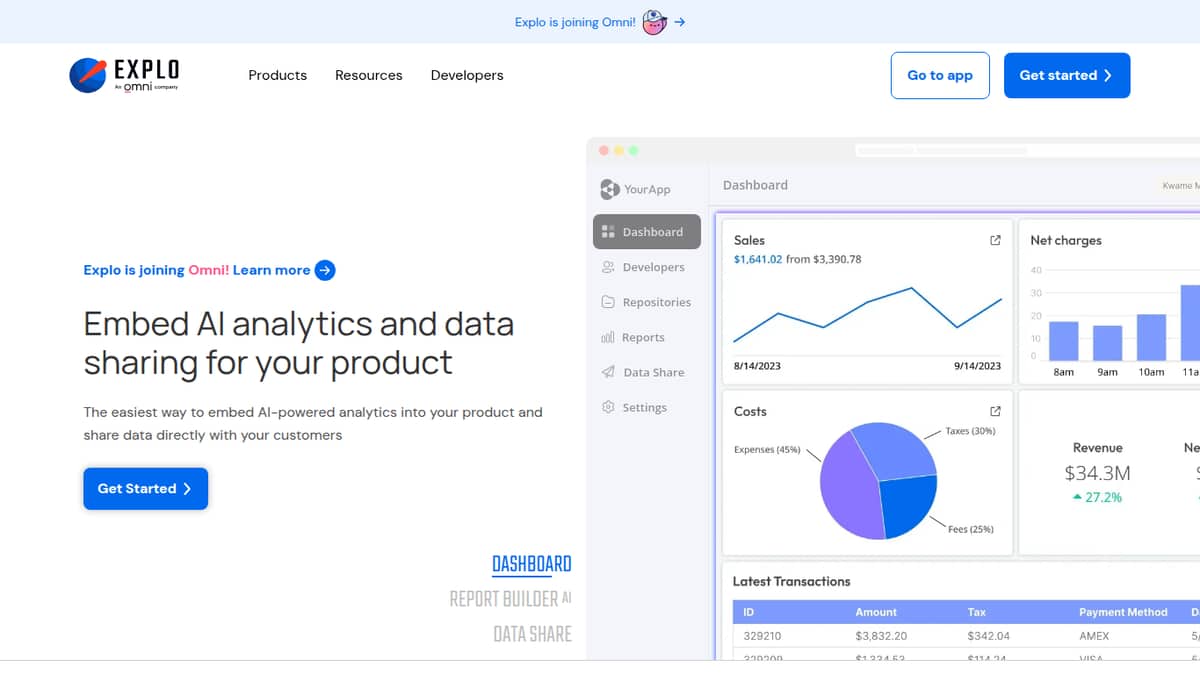Click the dark blue Fees pie slice
Screen dimensions: 1200x674
tap(908, 507)
